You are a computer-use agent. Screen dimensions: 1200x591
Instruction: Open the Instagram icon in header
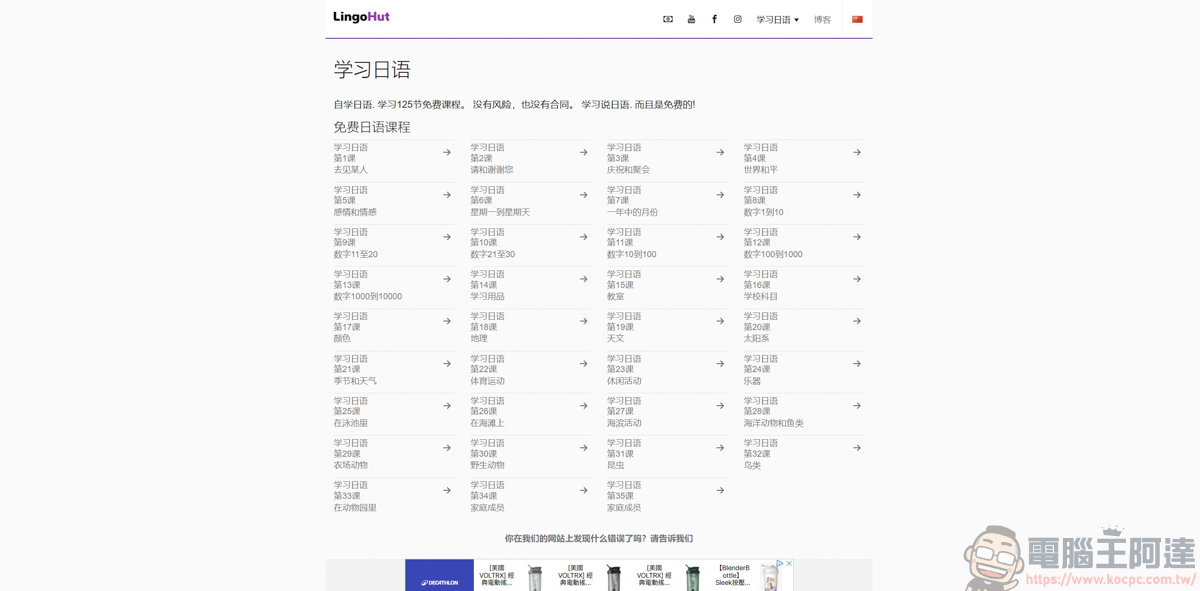point(738,19)
